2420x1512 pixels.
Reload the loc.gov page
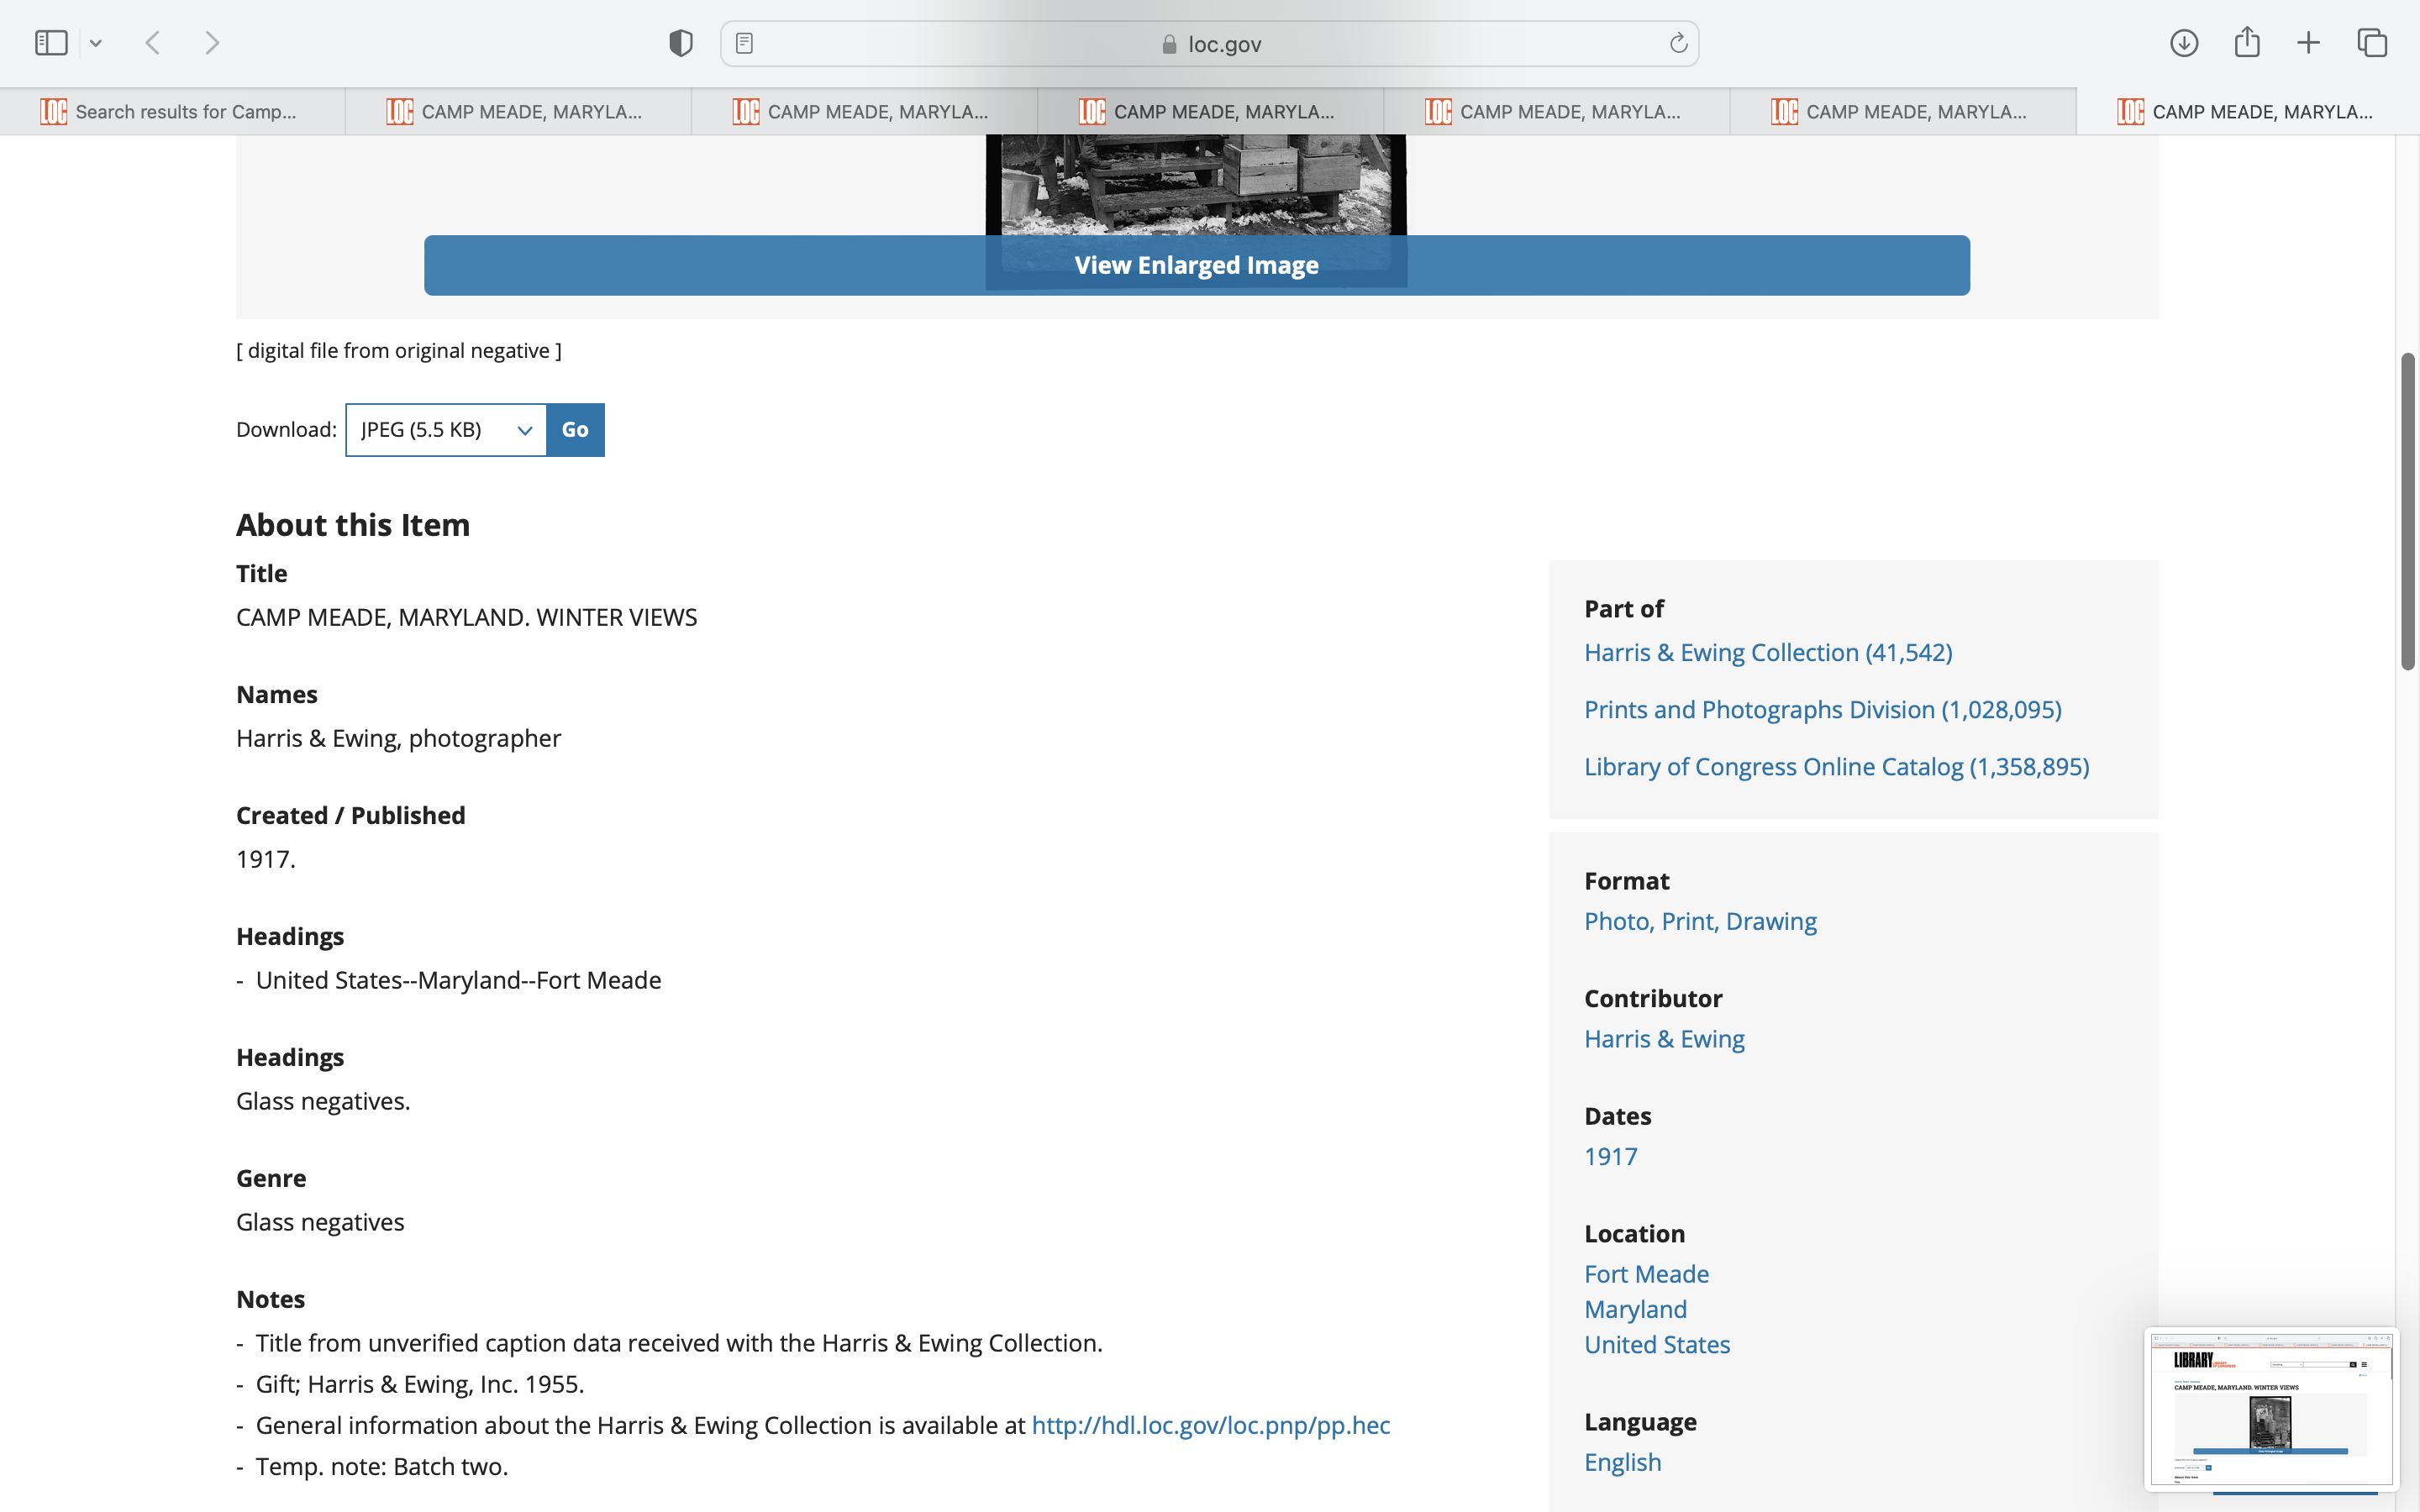tap(1678, 43)
